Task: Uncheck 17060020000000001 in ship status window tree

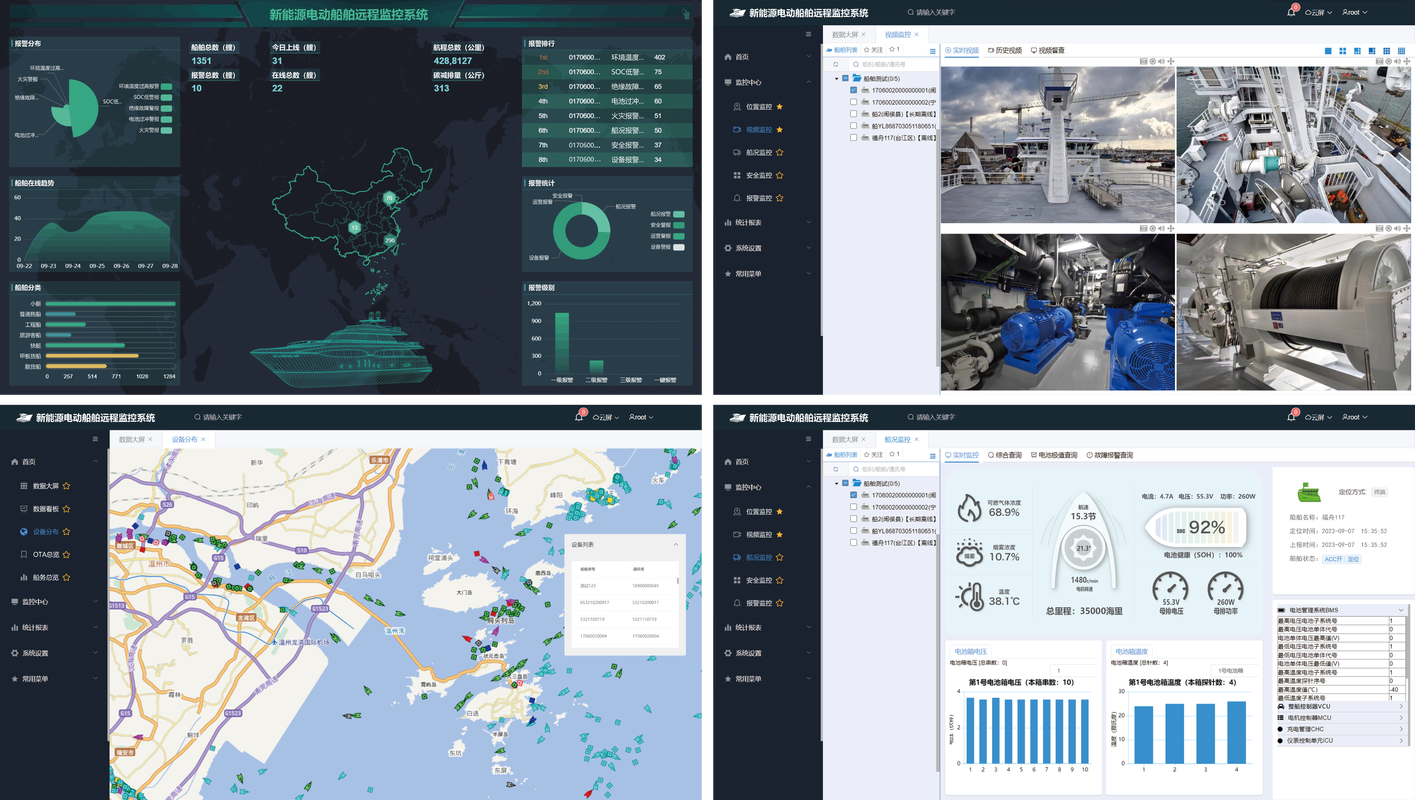Action: click(x=853, y=495)
